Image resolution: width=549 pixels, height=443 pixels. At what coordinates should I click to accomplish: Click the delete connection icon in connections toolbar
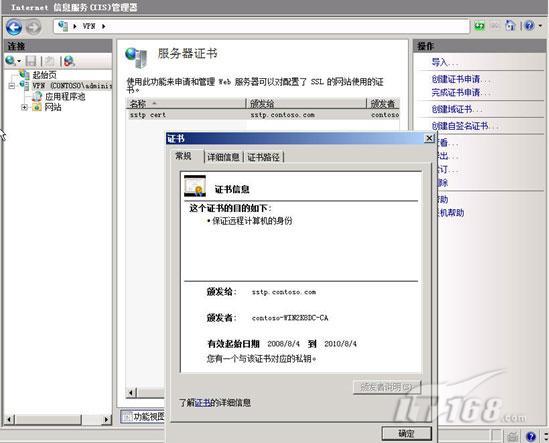[69, 61]
